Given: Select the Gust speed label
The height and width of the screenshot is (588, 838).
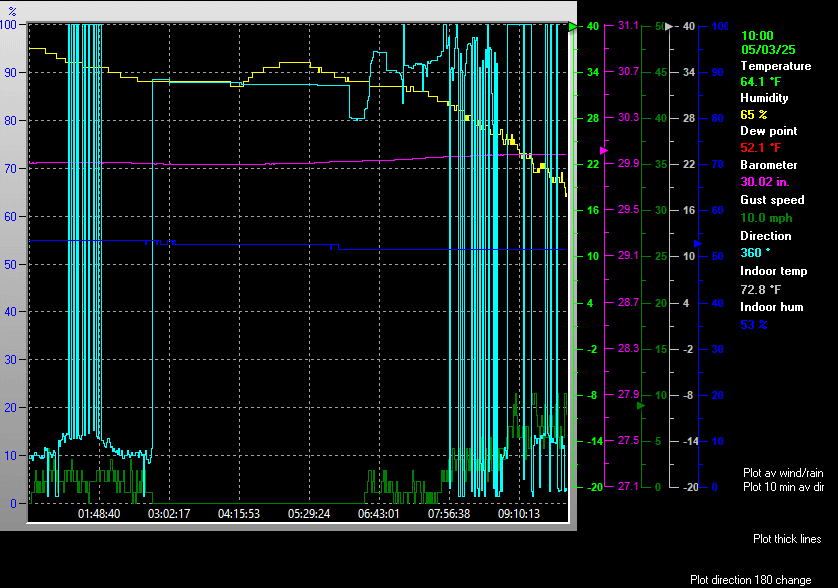Looking at the screenshot, I should coord(772,200).
